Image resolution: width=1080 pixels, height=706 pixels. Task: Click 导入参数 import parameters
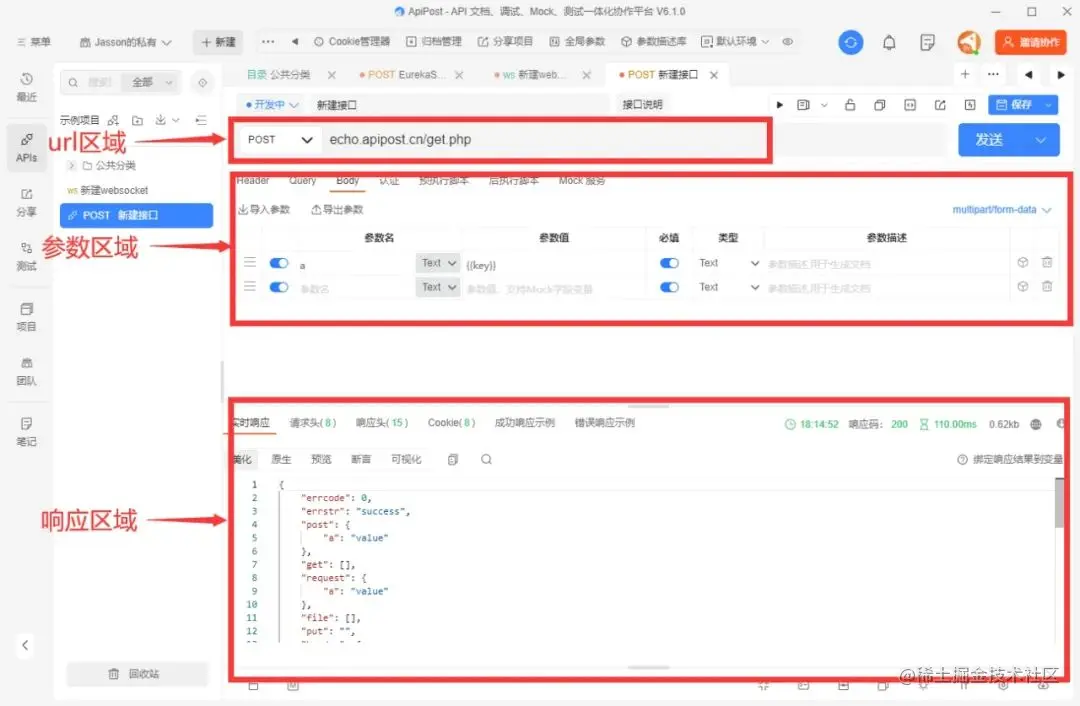point(264,209)
